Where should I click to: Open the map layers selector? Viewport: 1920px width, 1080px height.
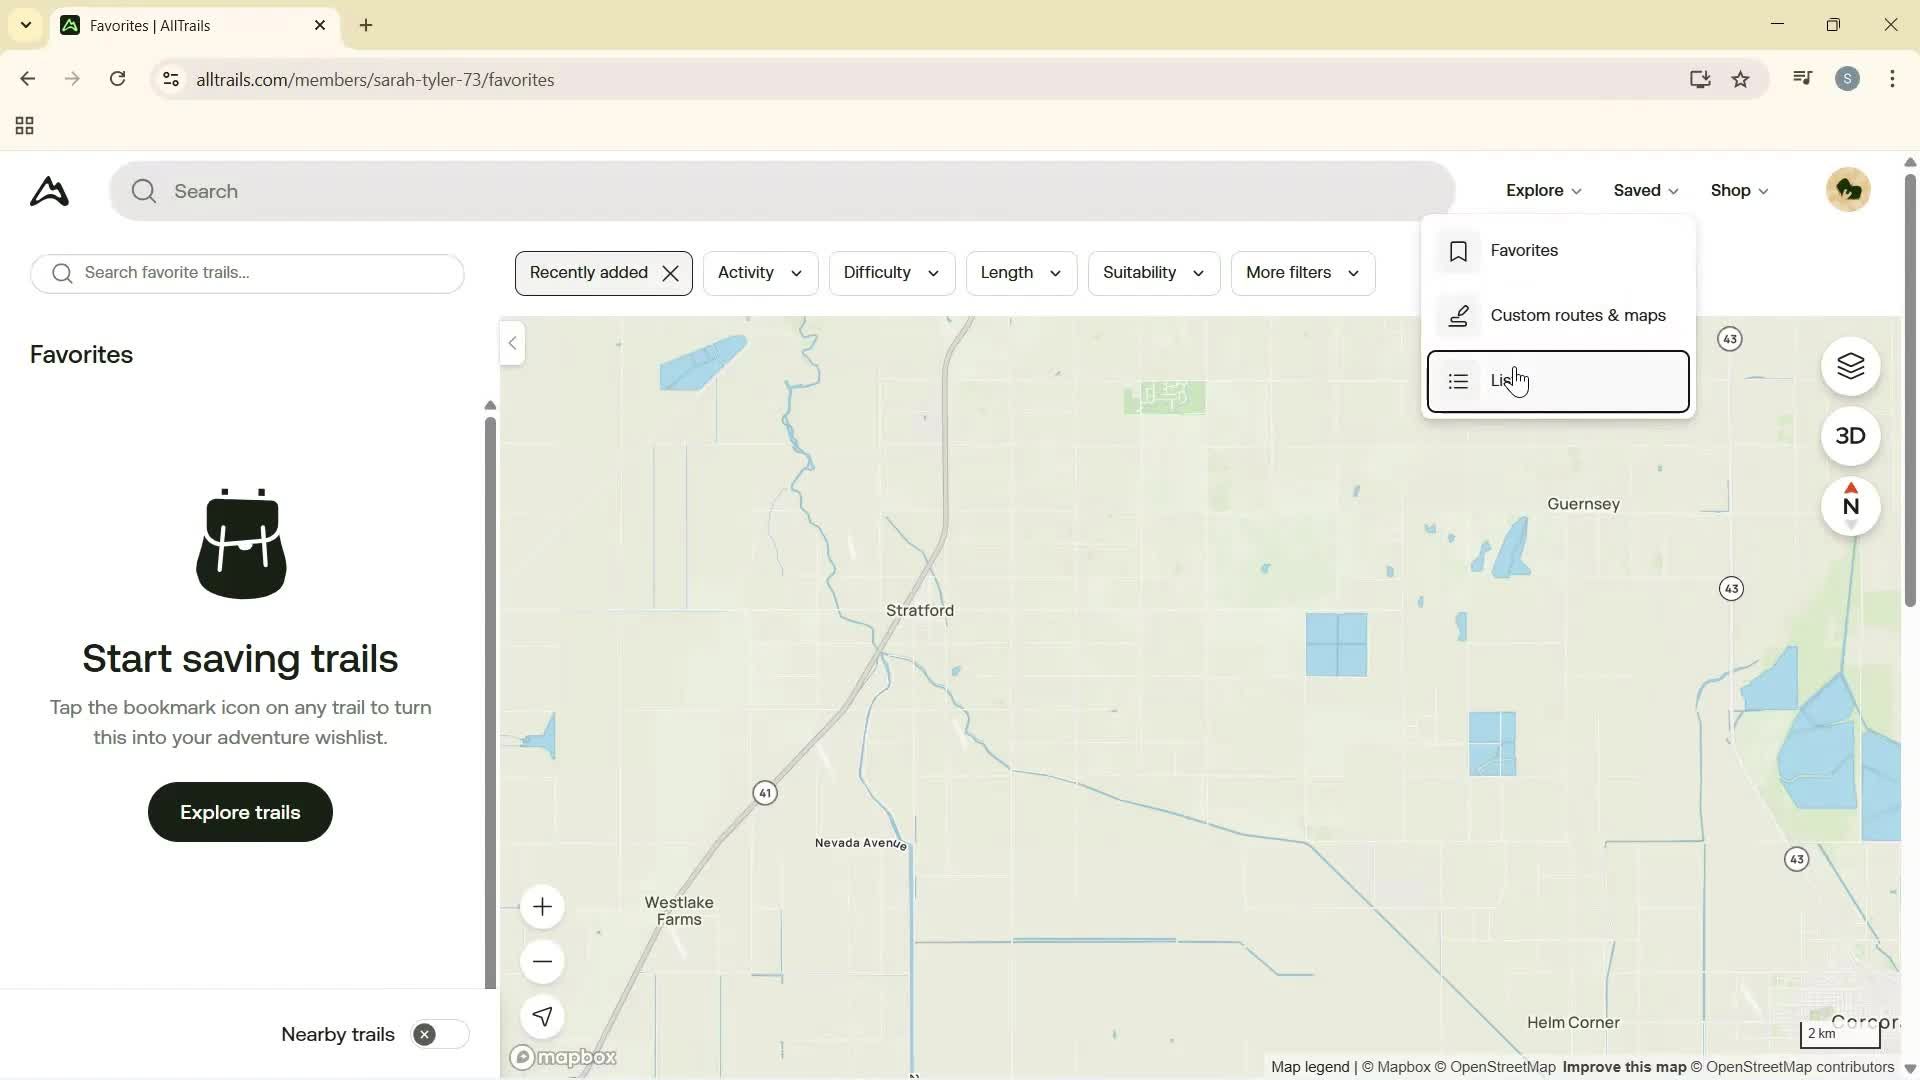[x=1851, y=366]
